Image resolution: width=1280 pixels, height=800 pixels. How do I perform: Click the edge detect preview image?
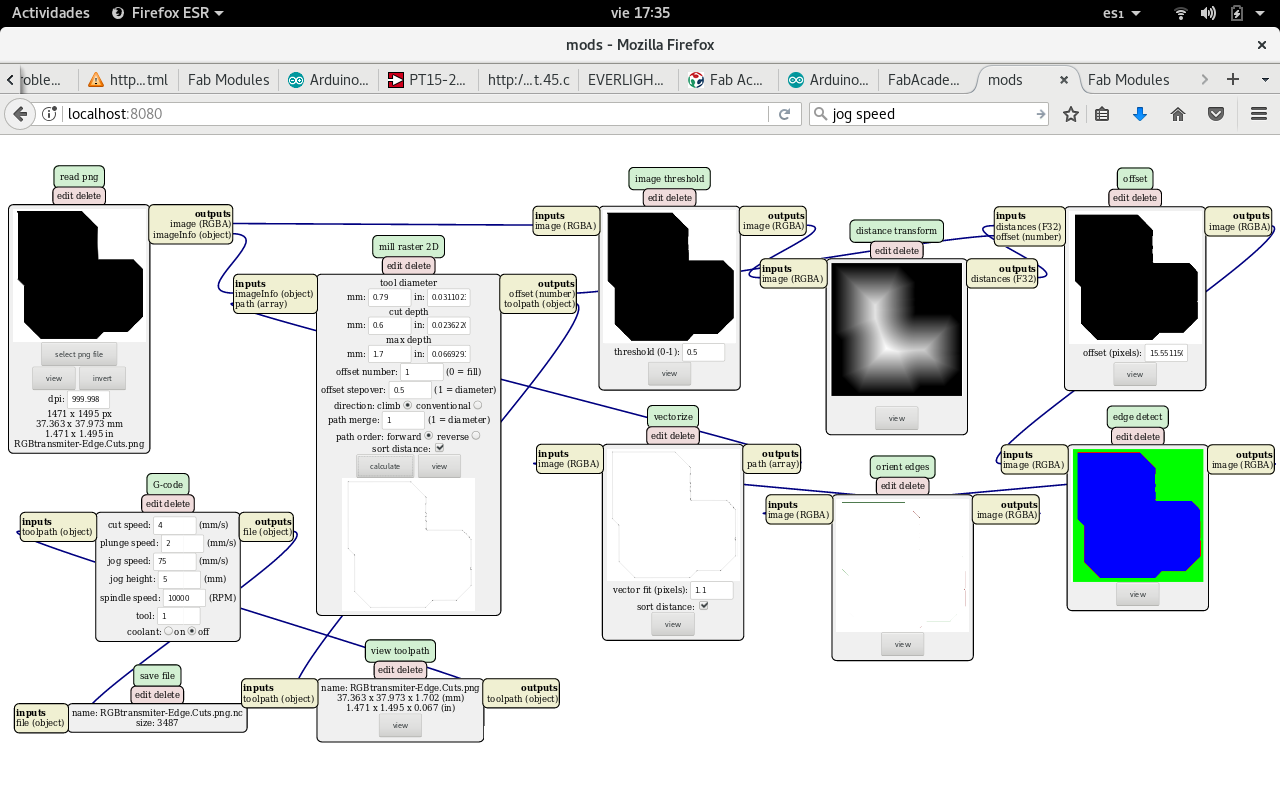pos(1138,515)
